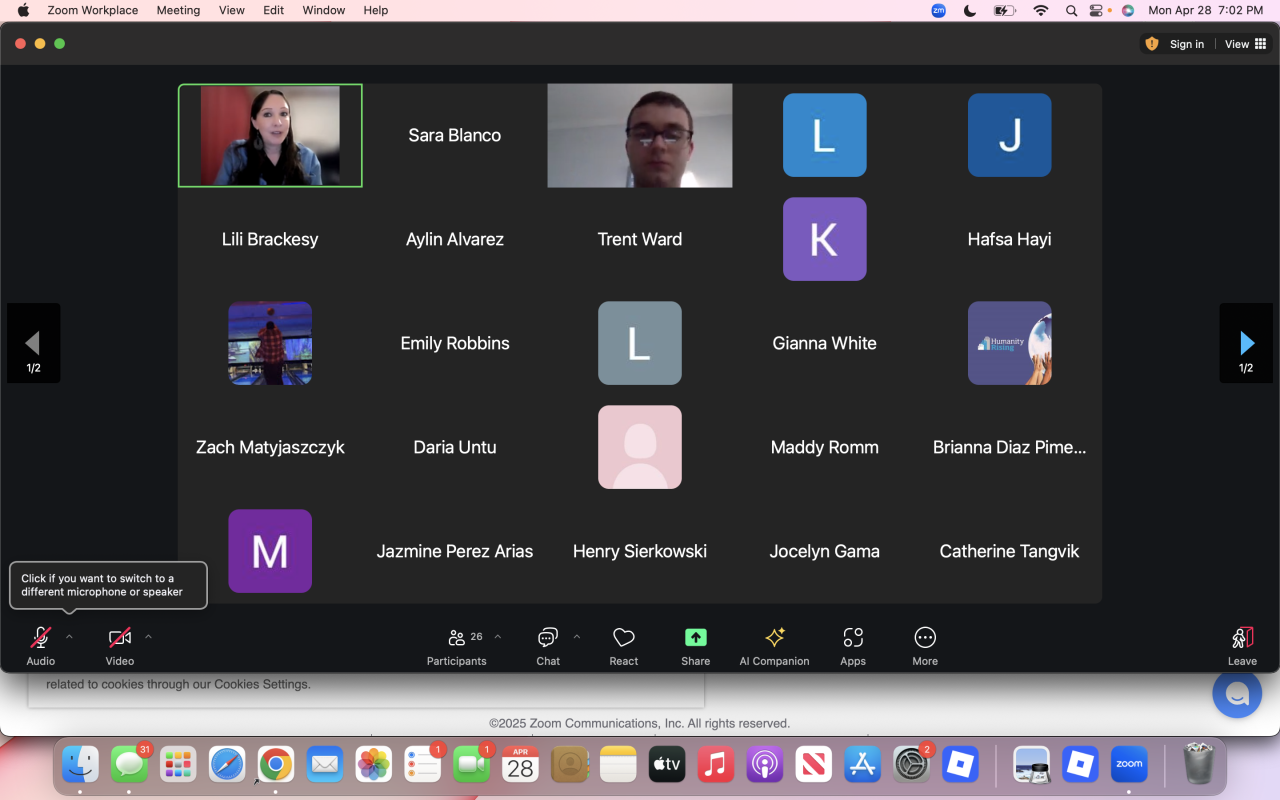Open Siri from the menu bar
The image size is (1280, 800).
pyautogui.click(x=1128, y=10)
